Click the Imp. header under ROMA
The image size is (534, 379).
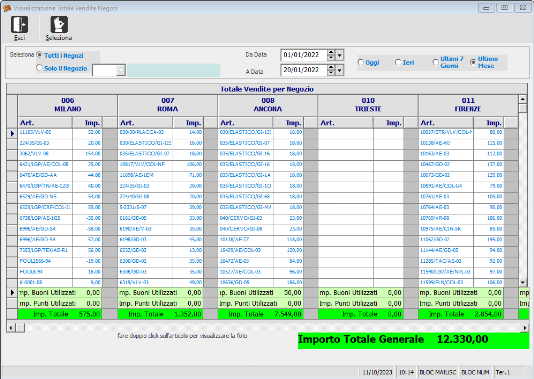click(188, 123)
